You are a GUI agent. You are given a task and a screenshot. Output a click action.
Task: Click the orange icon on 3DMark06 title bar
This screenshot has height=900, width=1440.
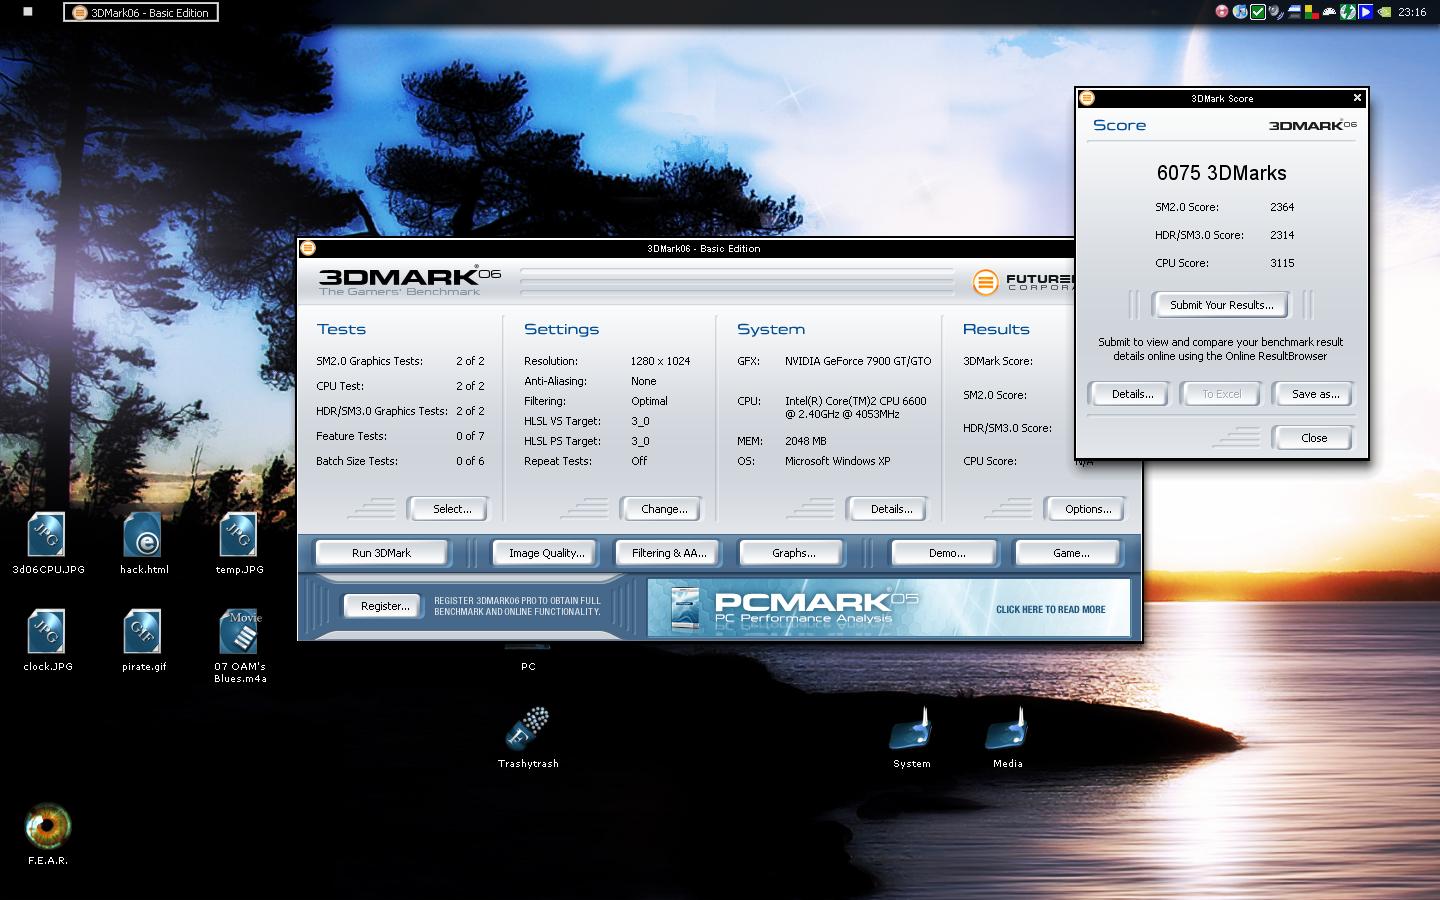pos(308,248)
